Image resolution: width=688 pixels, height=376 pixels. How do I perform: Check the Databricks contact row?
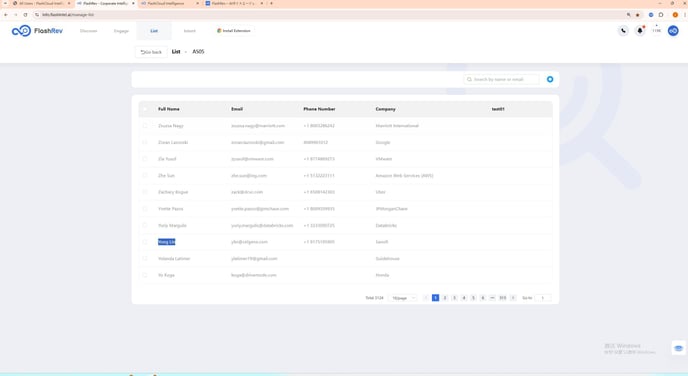point(145,225)
